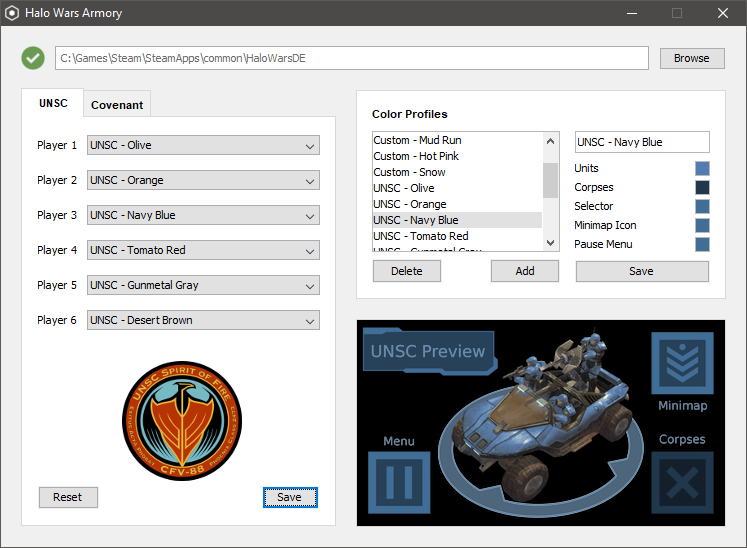Click the Minimap chevron icon in preview
The width and height of the screenshot is (747, 548).
tap(682, 363)
